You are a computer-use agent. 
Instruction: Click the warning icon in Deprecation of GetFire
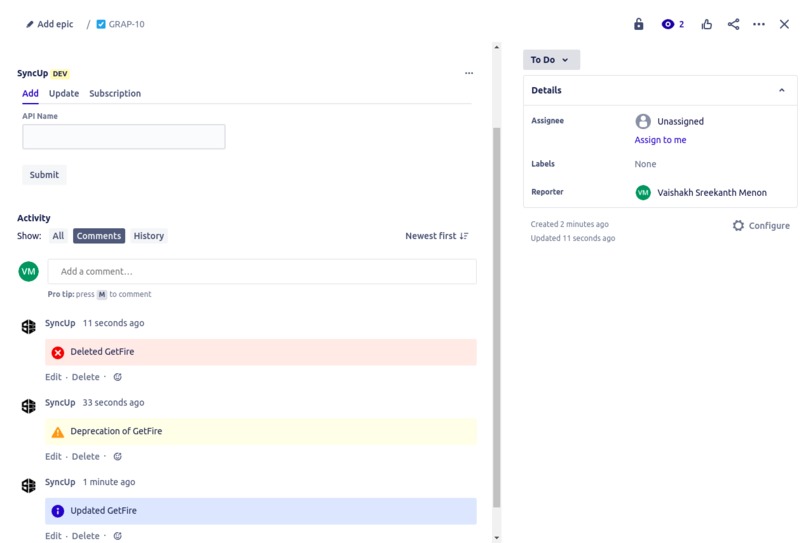(x=58, y=432)
